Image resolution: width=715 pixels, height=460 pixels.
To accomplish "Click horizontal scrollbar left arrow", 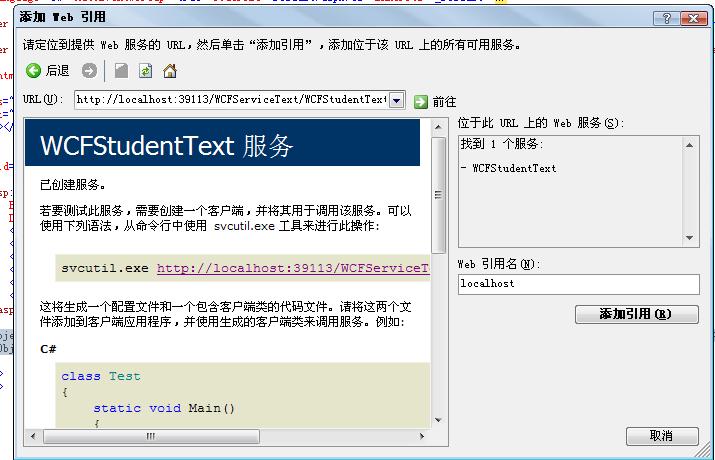I will (33, 436).
